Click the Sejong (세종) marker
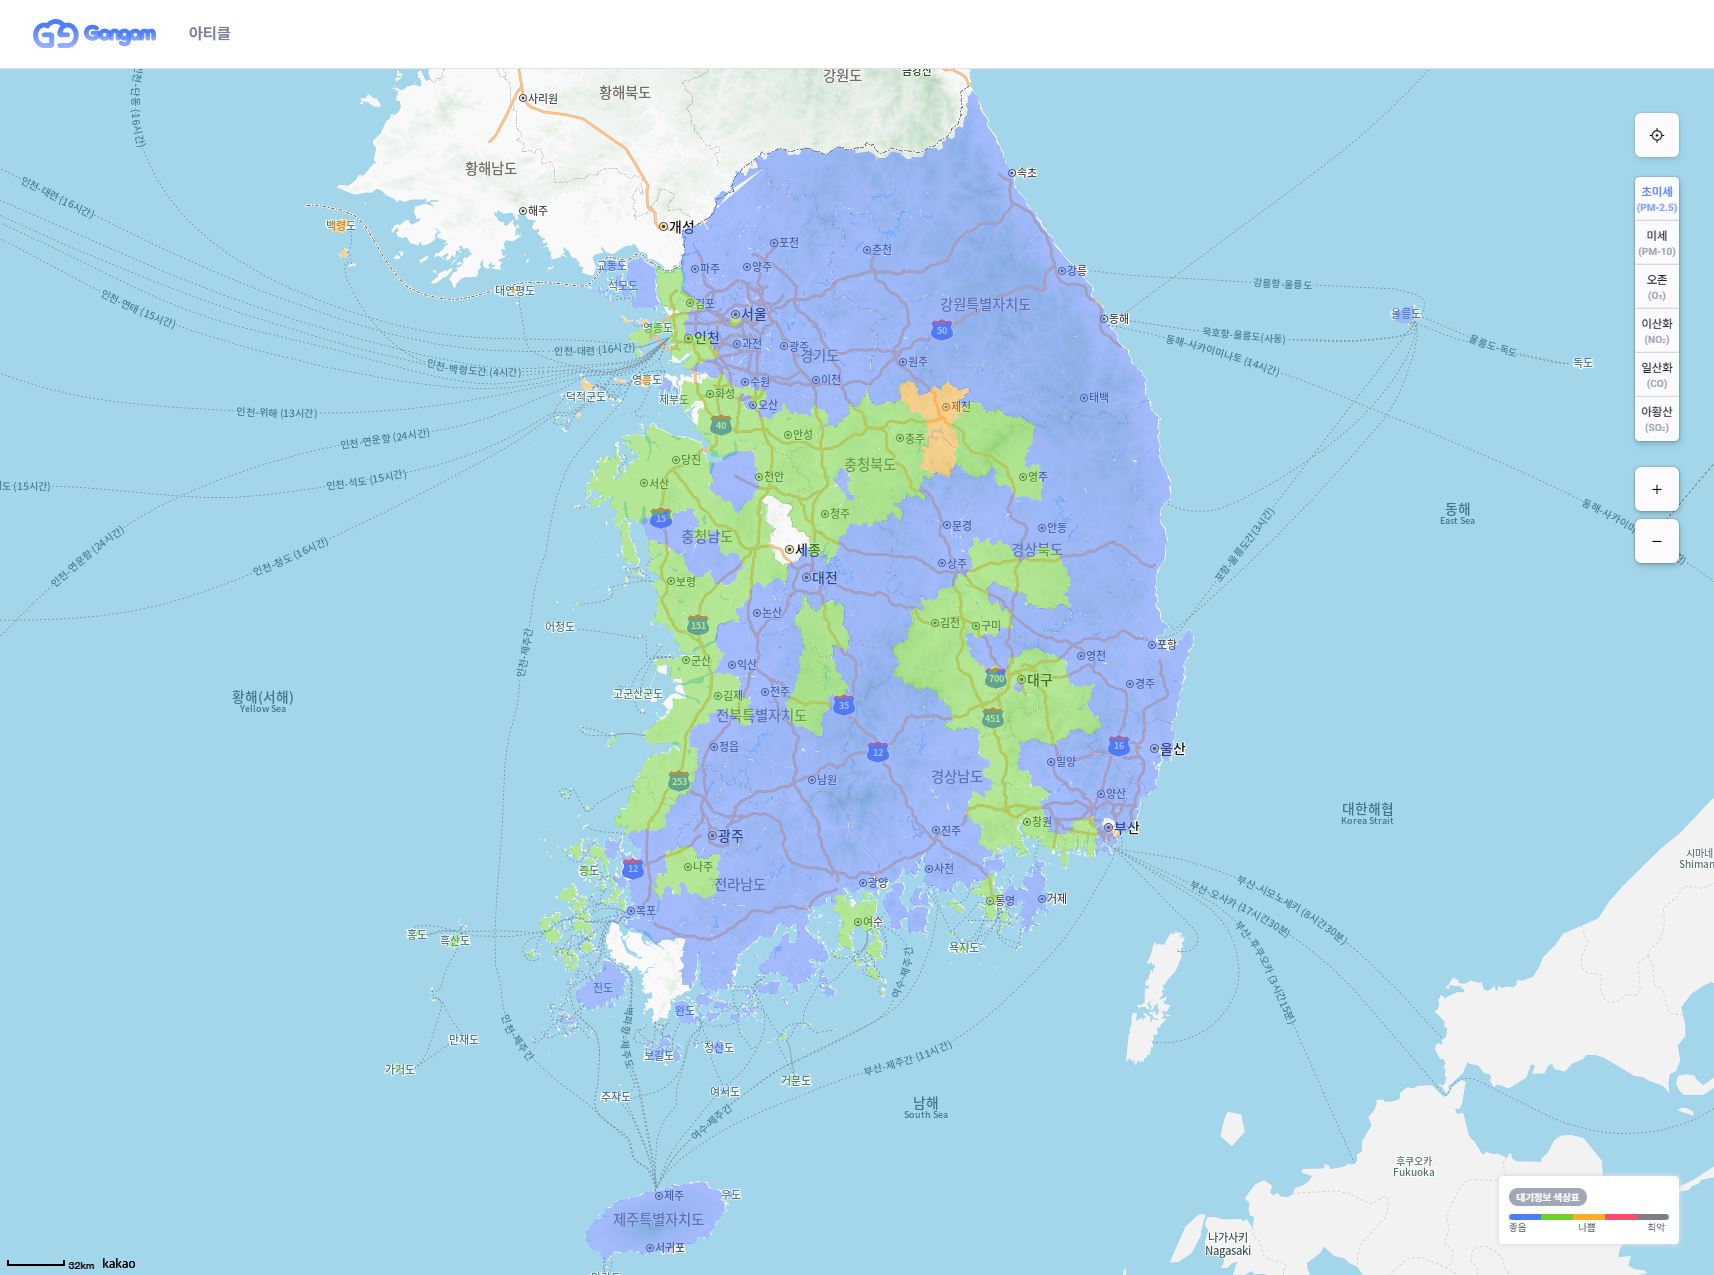The image size is (1714, 1275). (x=790, y=548)
